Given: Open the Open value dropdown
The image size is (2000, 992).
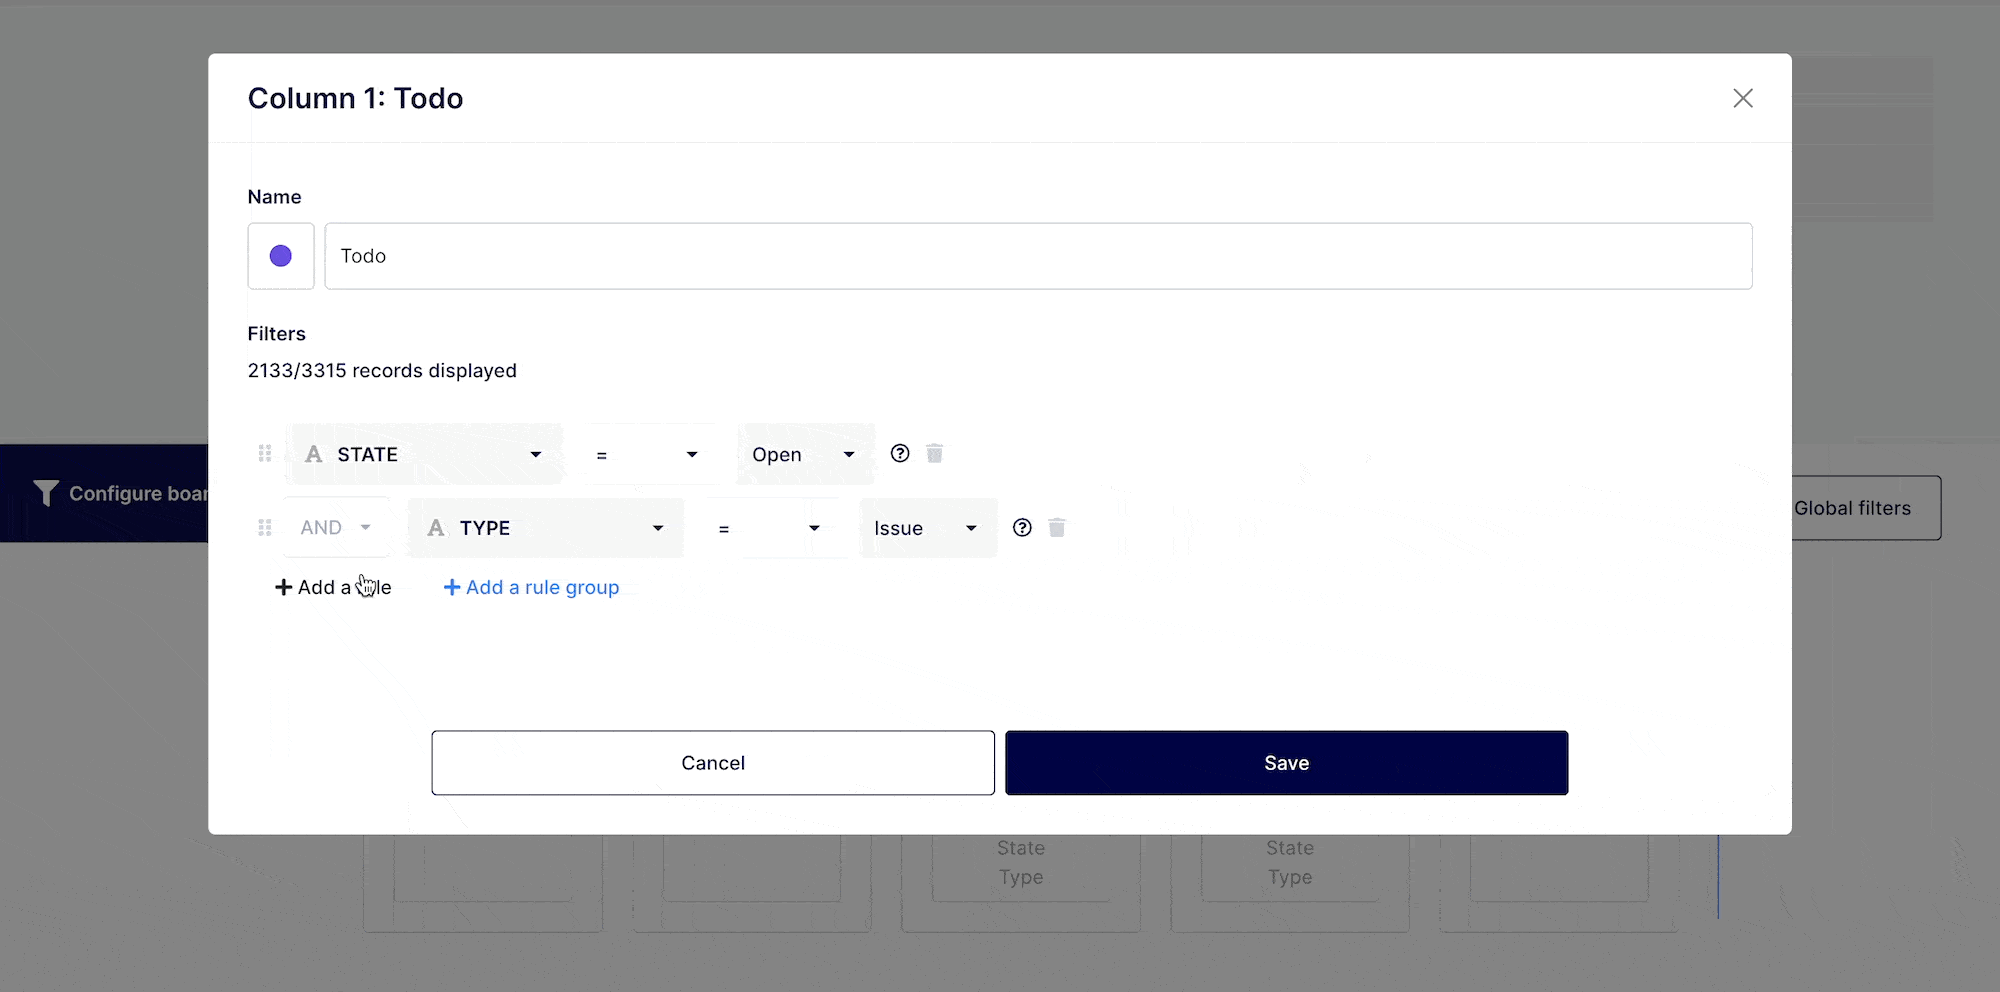Looking at the screenshot, I should (804, 455).
